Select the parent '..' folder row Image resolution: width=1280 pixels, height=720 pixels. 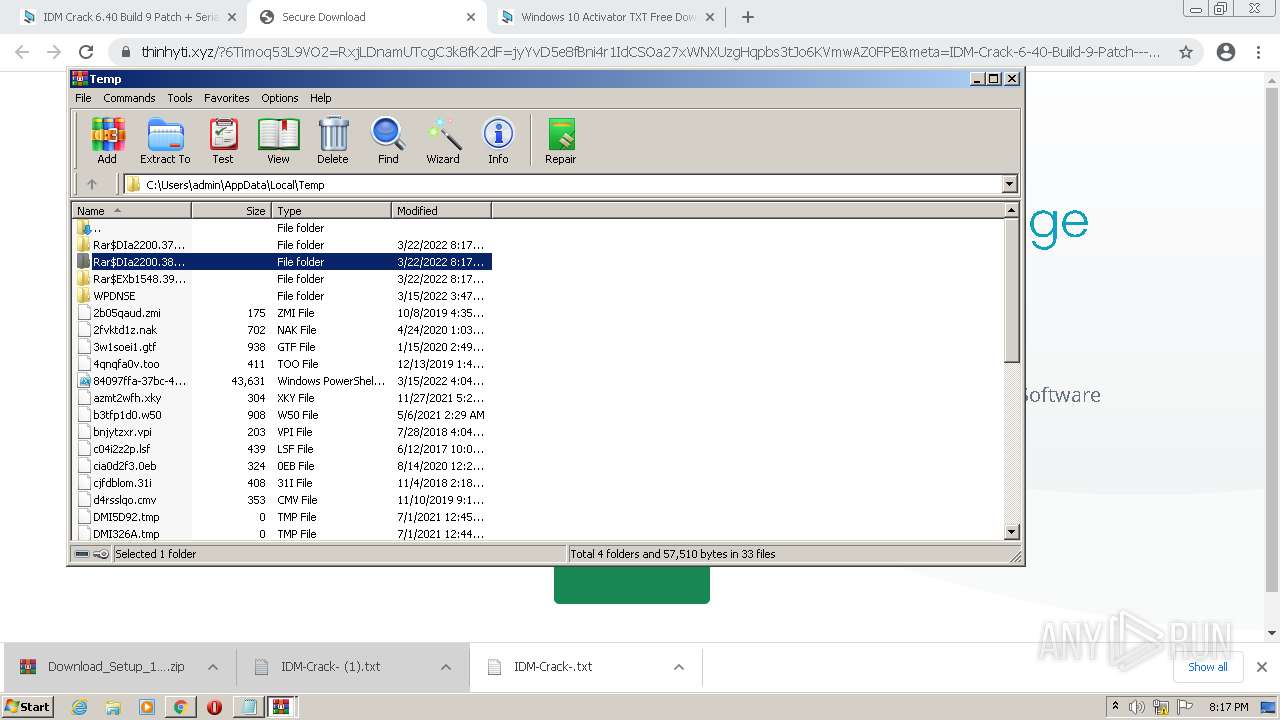[282, 228]
